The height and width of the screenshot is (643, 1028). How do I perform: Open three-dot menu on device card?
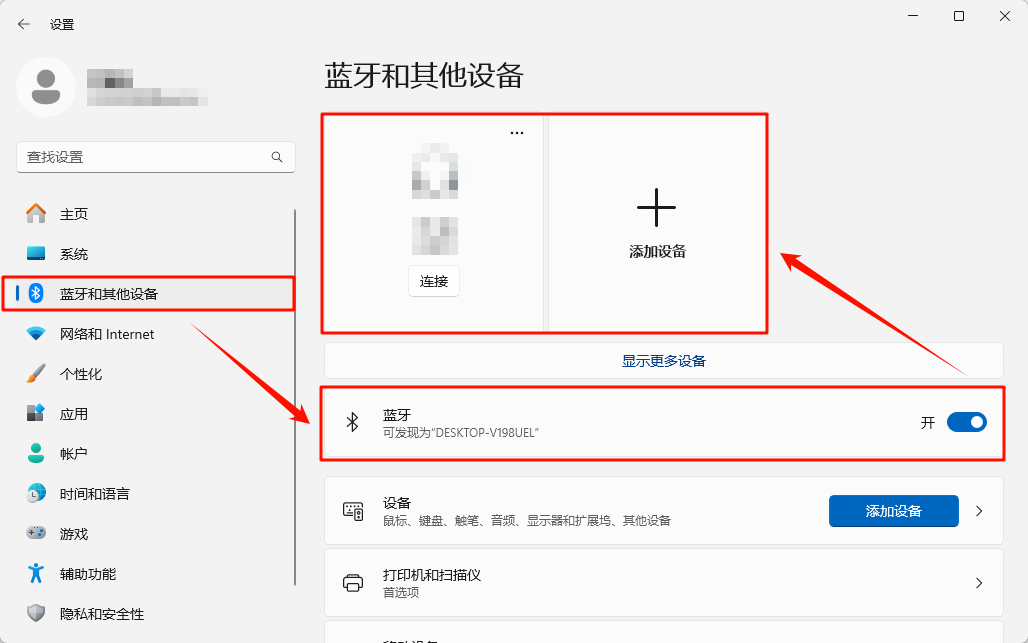click(x=517, y=133)
